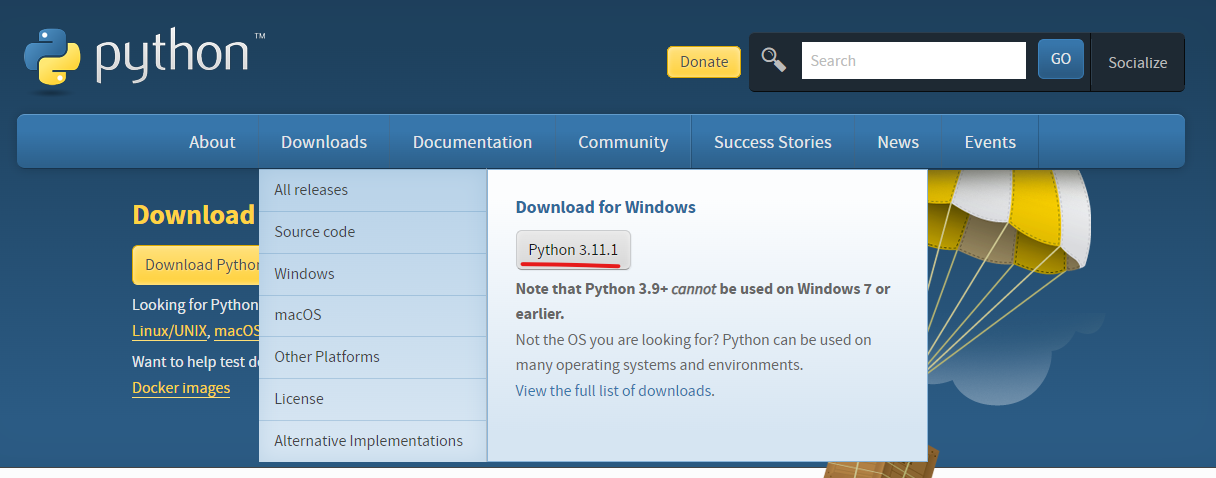The width and height of the screenshot is (1216, 478).
Task: Open the Socialize menu
Action: click(1138, 62)
